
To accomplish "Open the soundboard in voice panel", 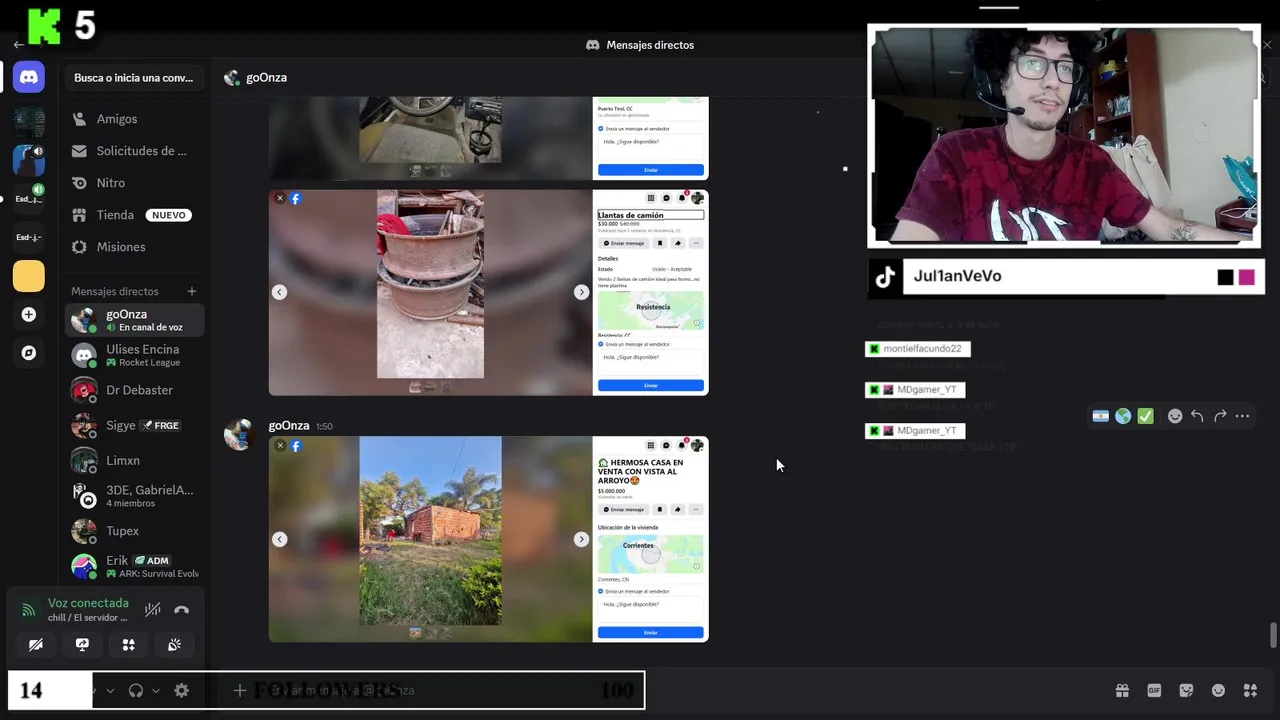I will tap(174, 645).
